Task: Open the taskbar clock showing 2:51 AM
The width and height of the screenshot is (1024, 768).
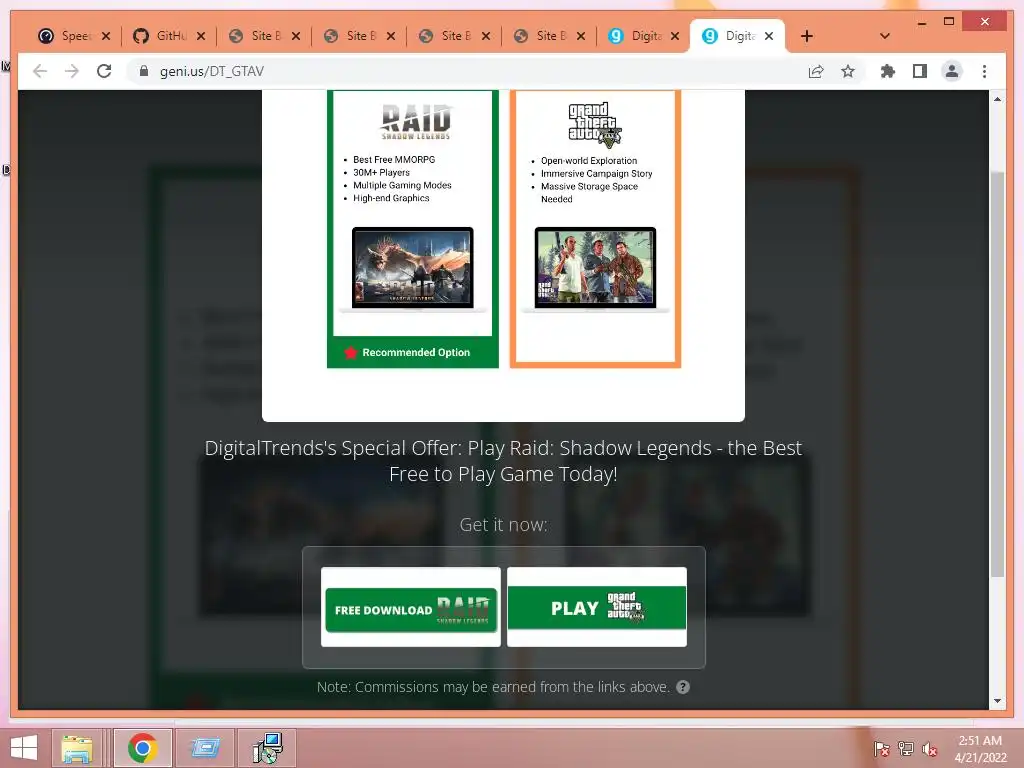Action: point(980,749)
